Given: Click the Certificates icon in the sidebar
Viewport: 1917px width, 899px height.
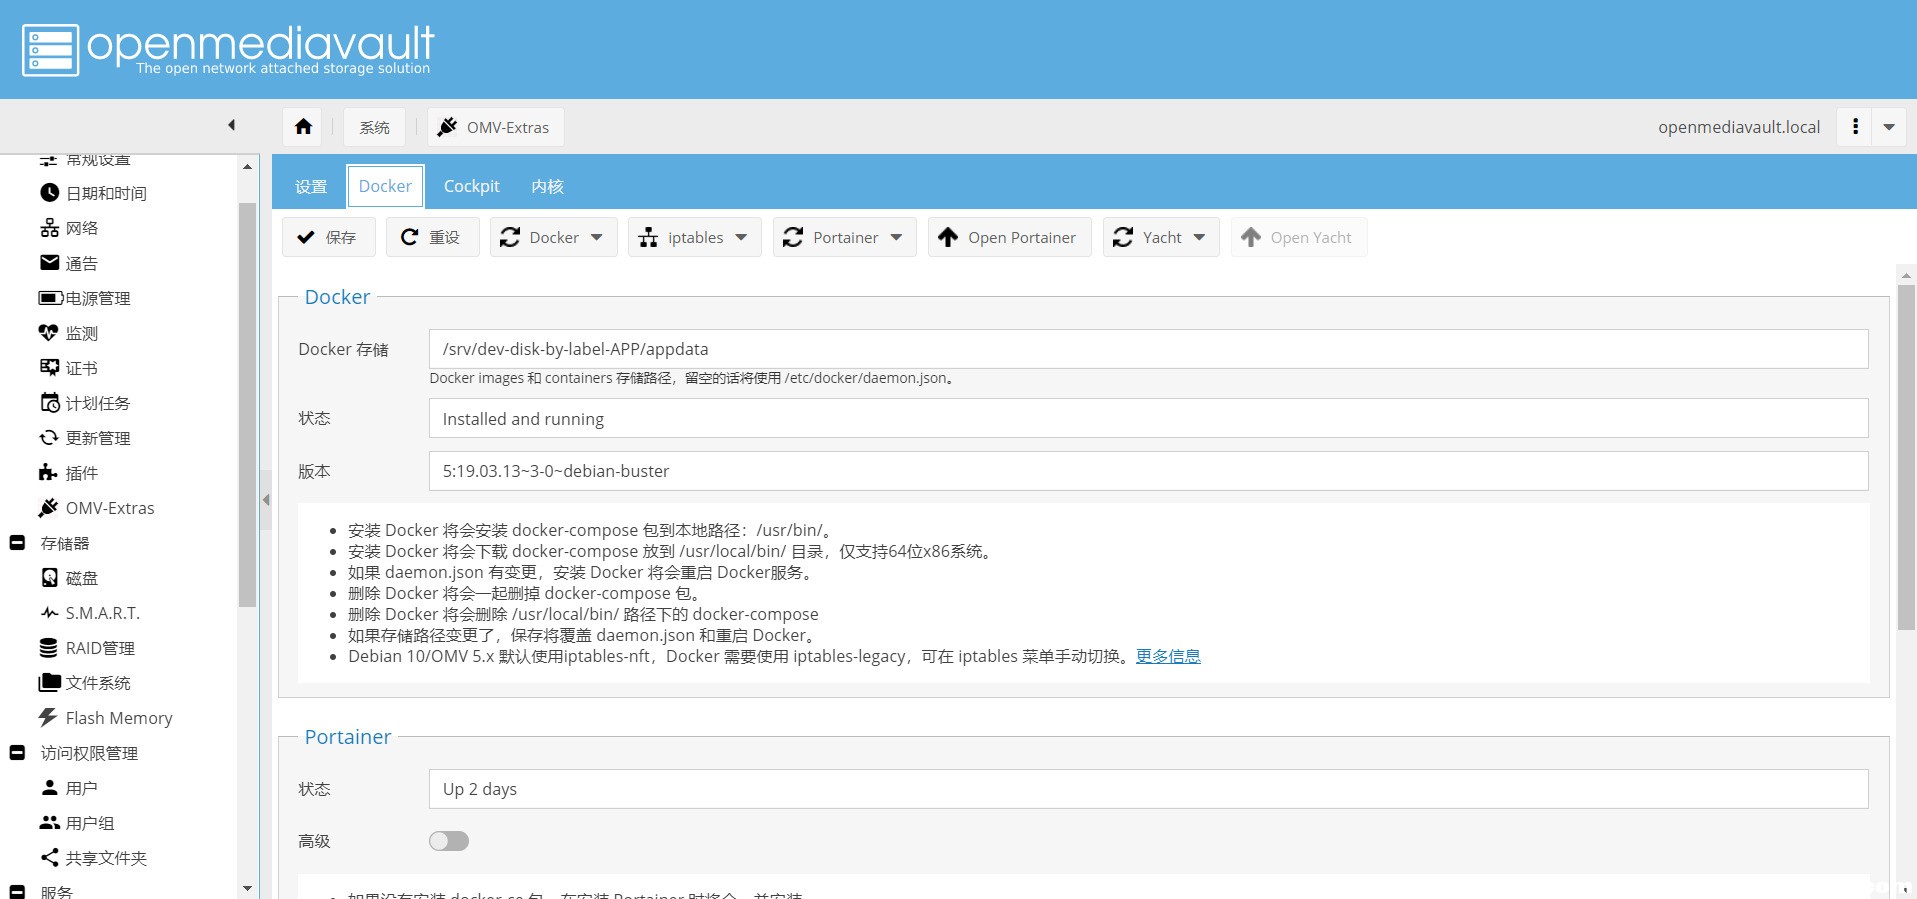Looking at the screenshot, I should tap(49, 368).
